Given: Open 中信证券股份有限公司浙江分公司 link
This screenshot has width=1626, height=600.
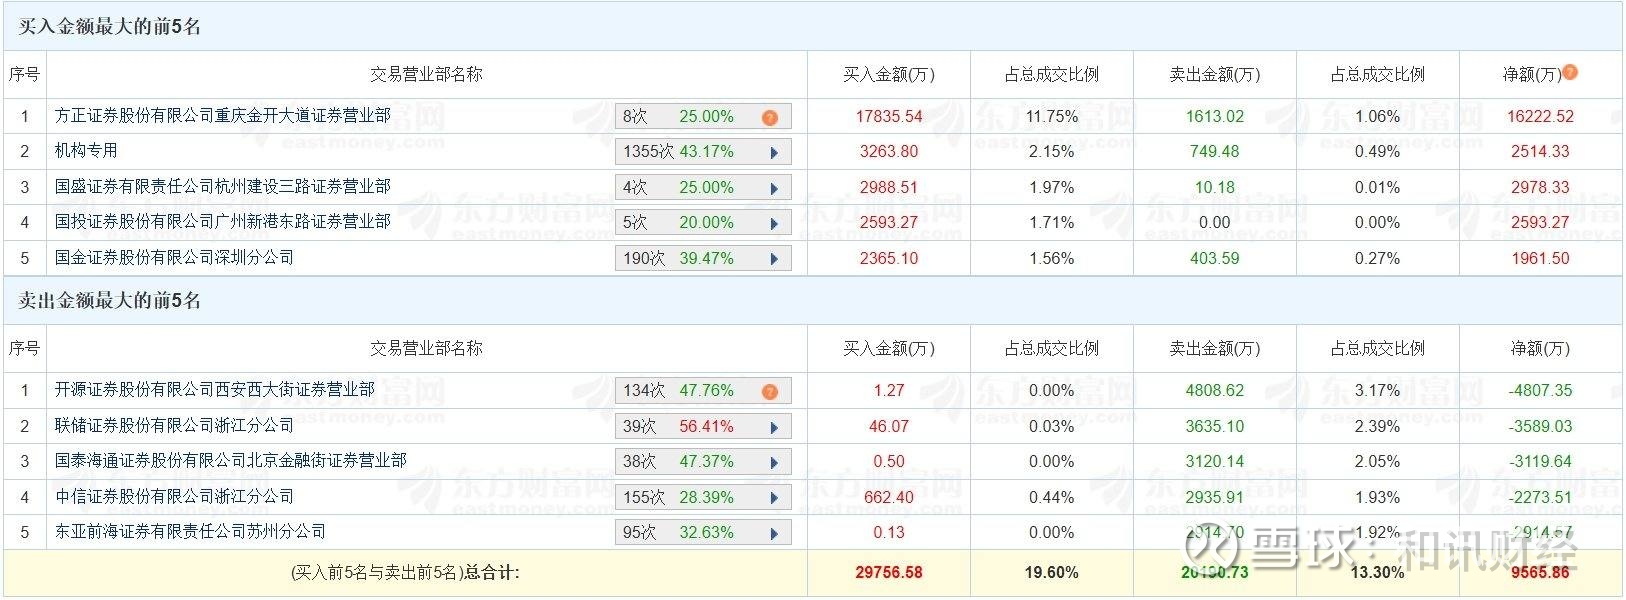Looking at the screenshot, I should (174, 497).
